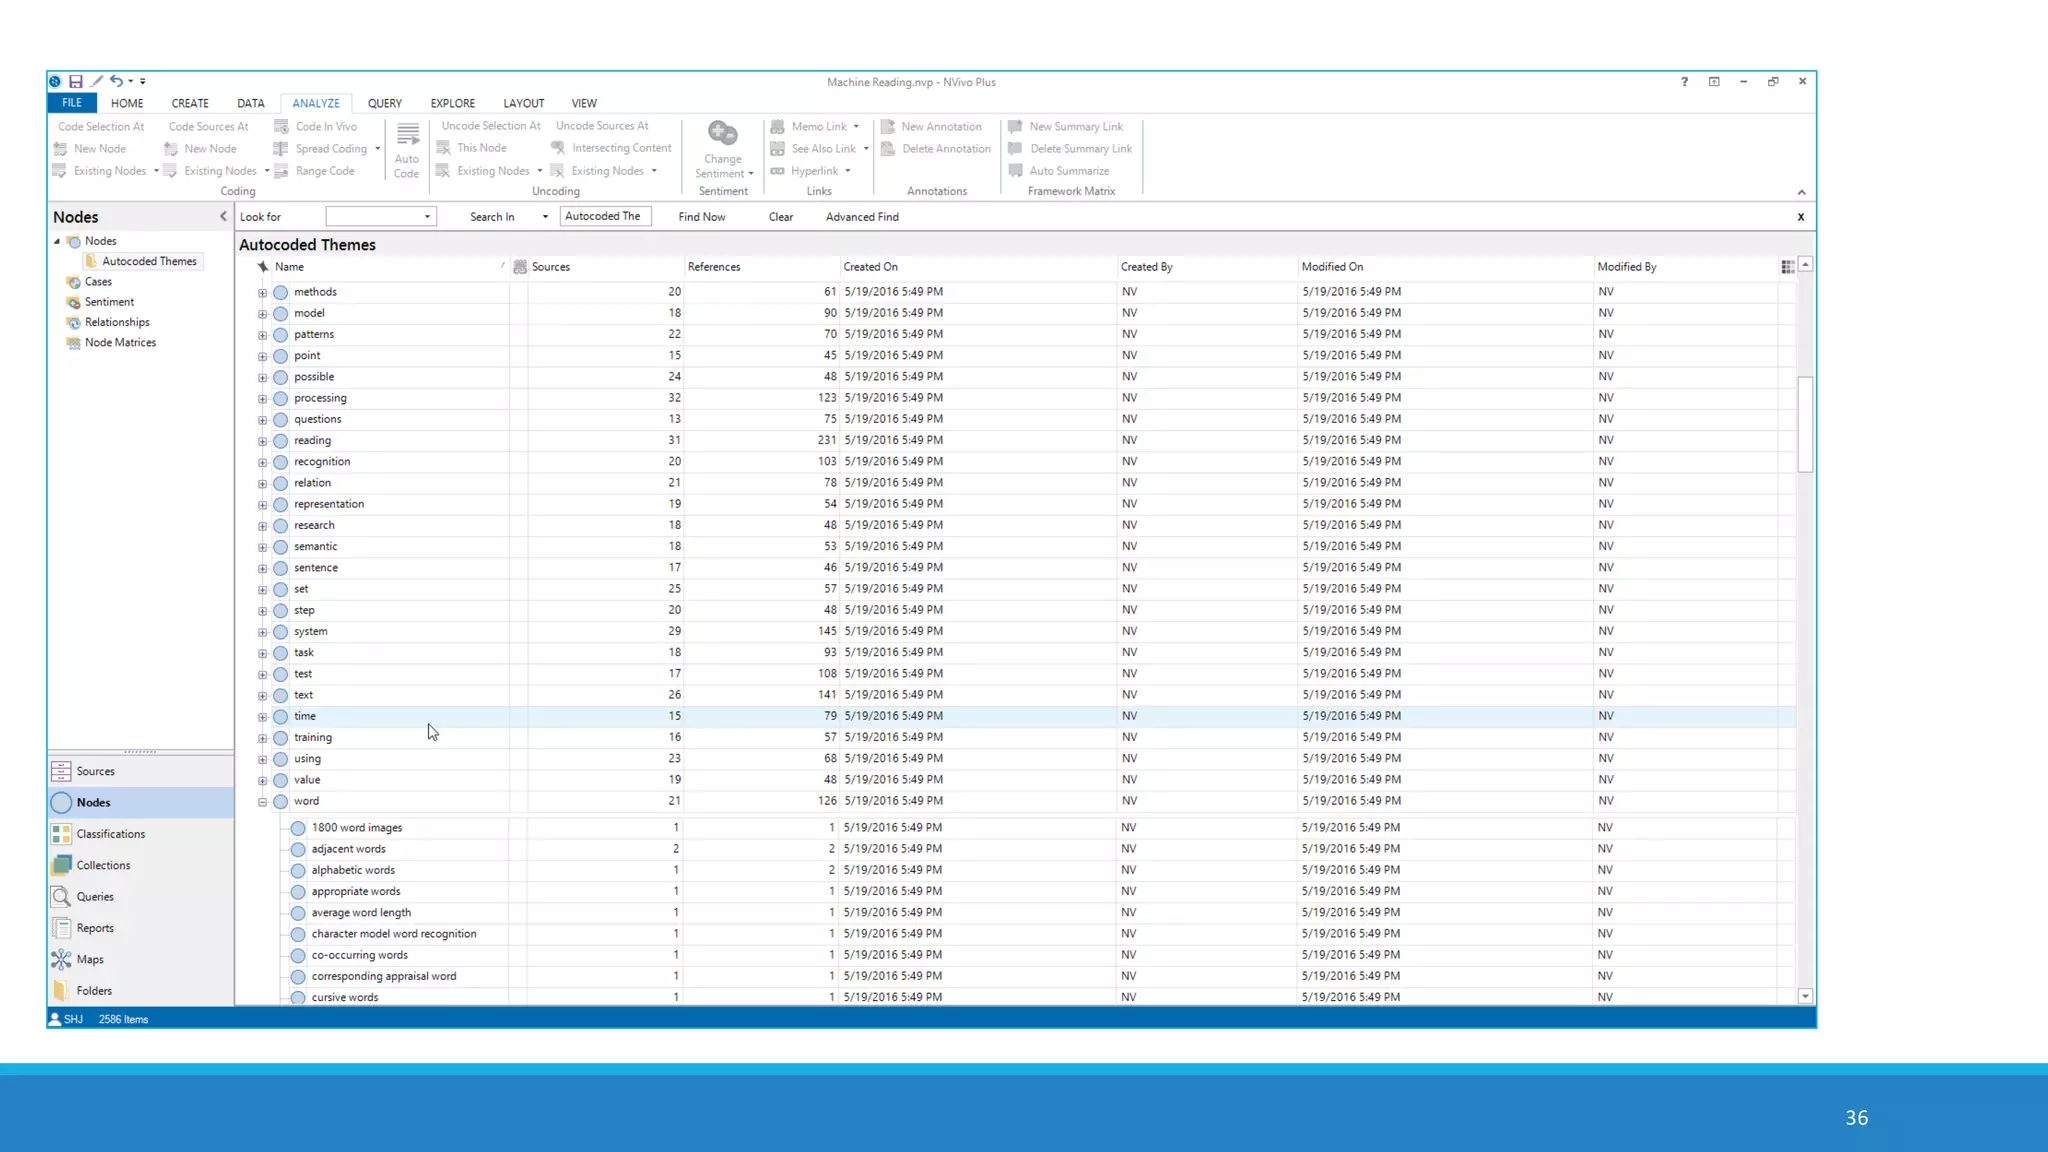Click Auto Summarize icon
Screen dimensions: 2048x1152
click(x=1015, y=171)
